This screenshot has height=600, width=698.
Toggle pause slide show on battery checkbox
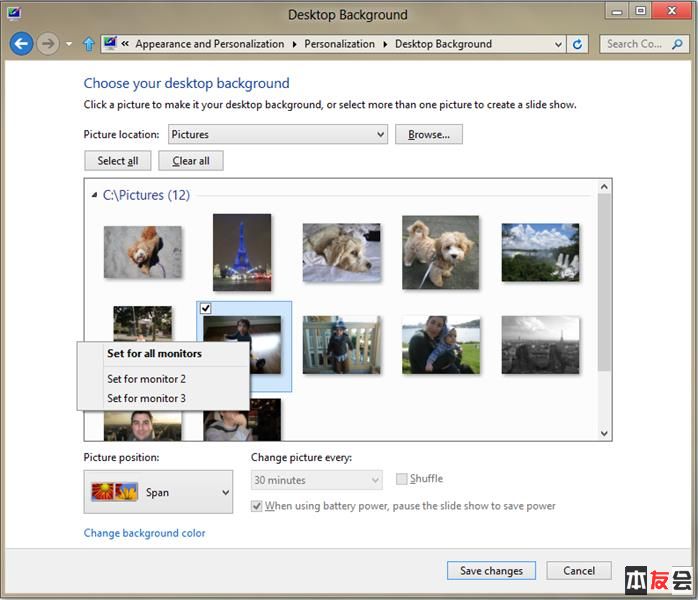pos(256,506)
